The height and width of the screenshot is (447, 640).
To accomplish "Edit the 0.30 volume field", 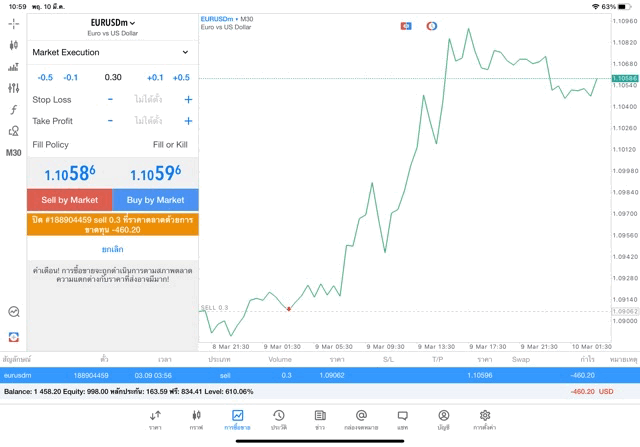I will point(113,77).
